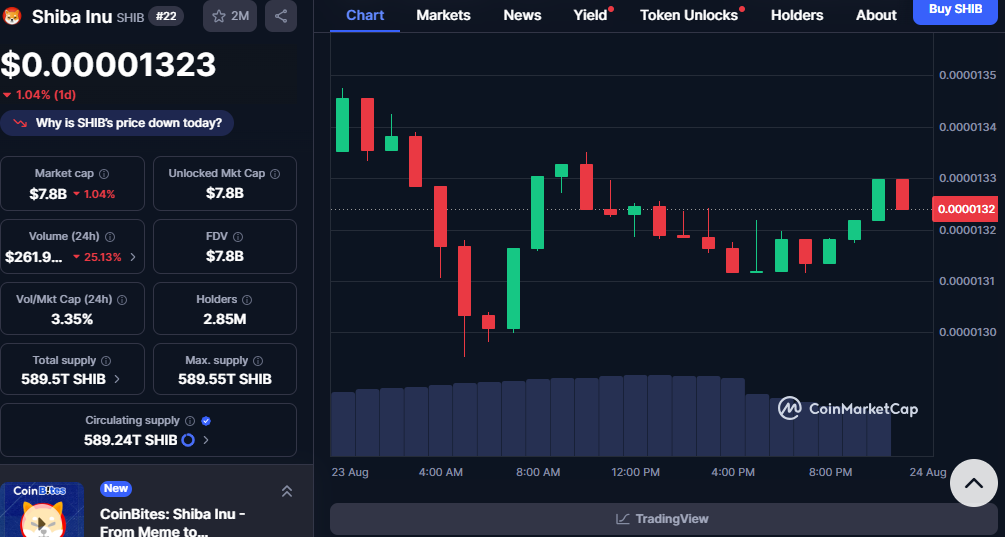This screenshot has height=537, width=1005.
Task: Click Total supply info icon
Action: 106,361
